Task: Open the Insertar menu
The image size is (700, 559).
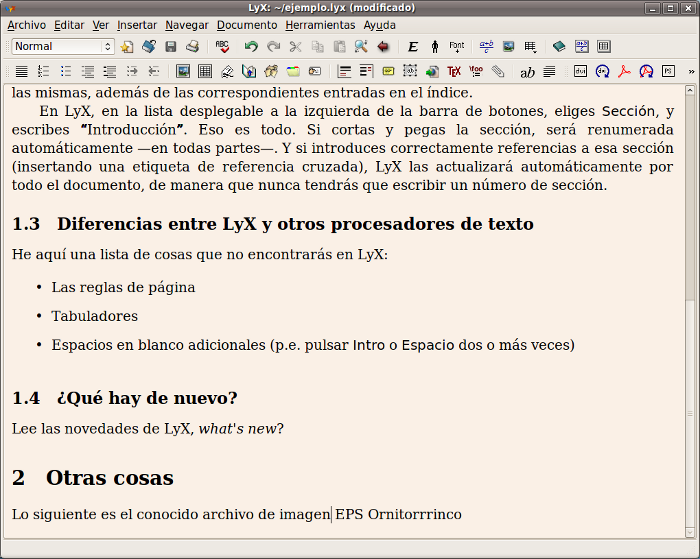Action: (137, 25)
